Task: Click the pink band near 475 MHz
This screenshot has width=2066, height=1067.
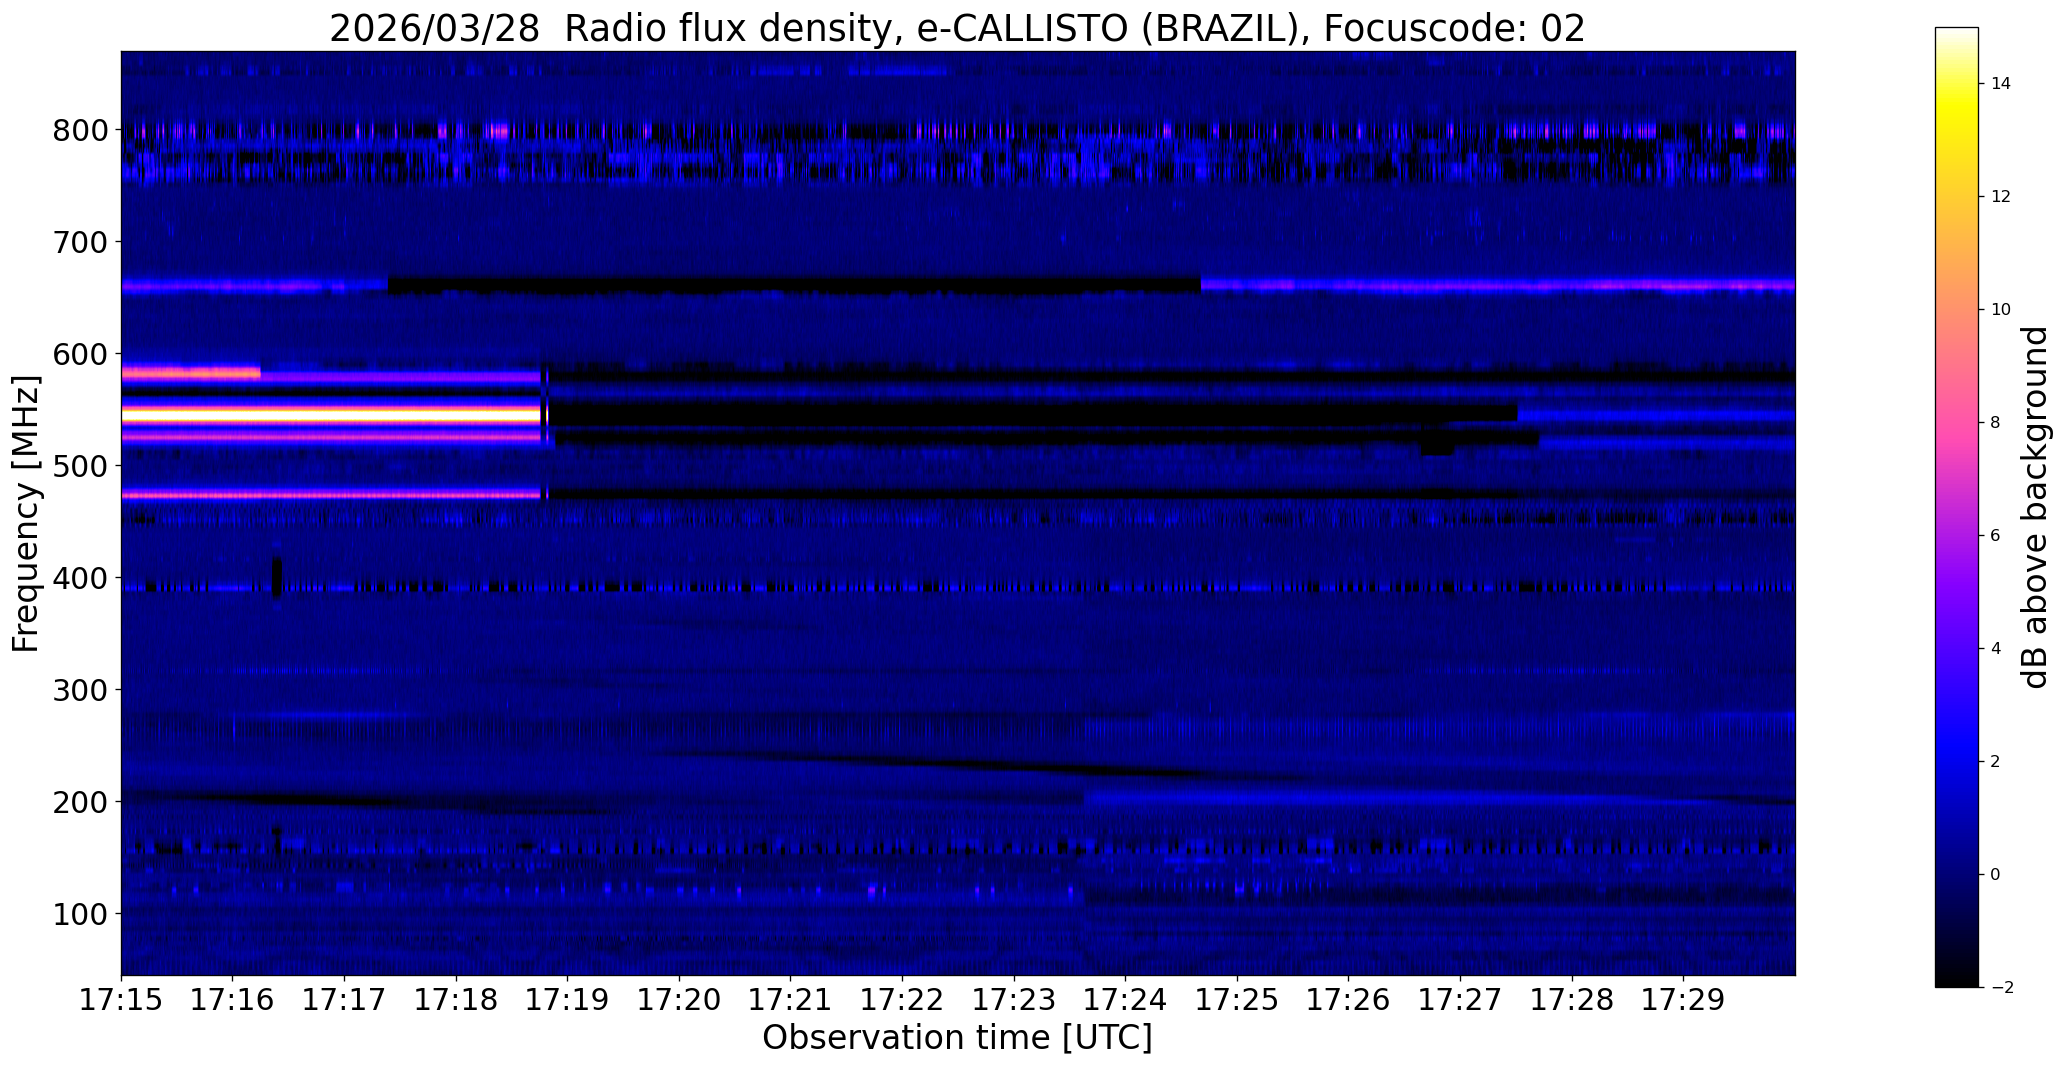Action: (x=331, y=494)
